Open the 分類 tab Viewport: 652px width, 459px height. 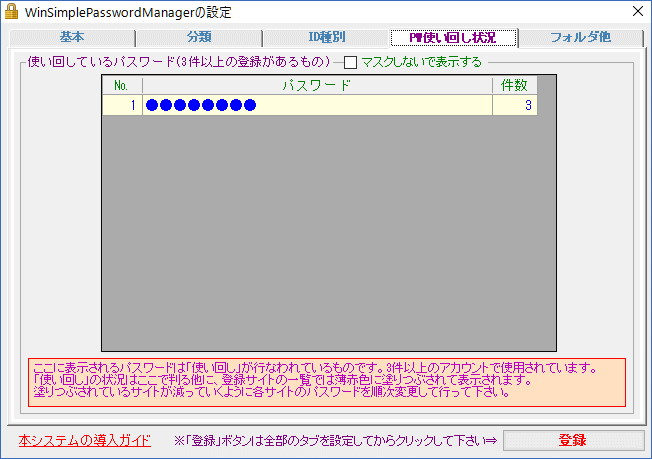point(199,37)
